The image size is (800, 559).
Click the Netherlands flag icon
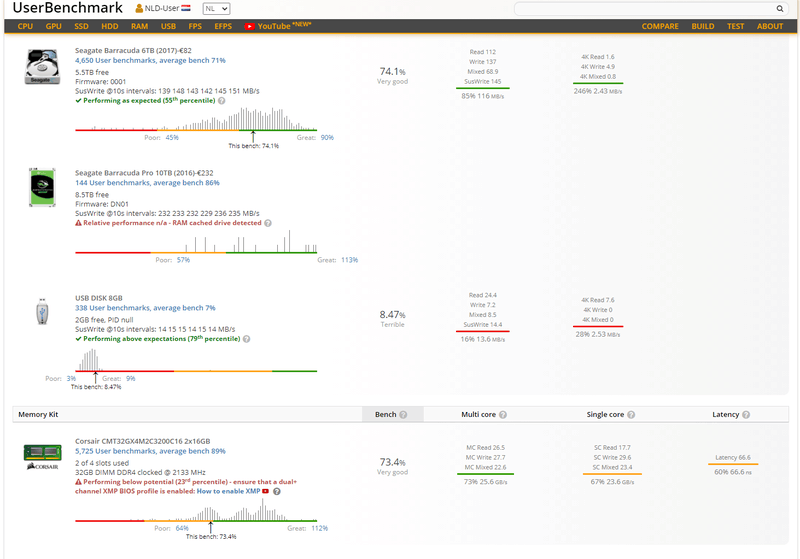point(186,8)
